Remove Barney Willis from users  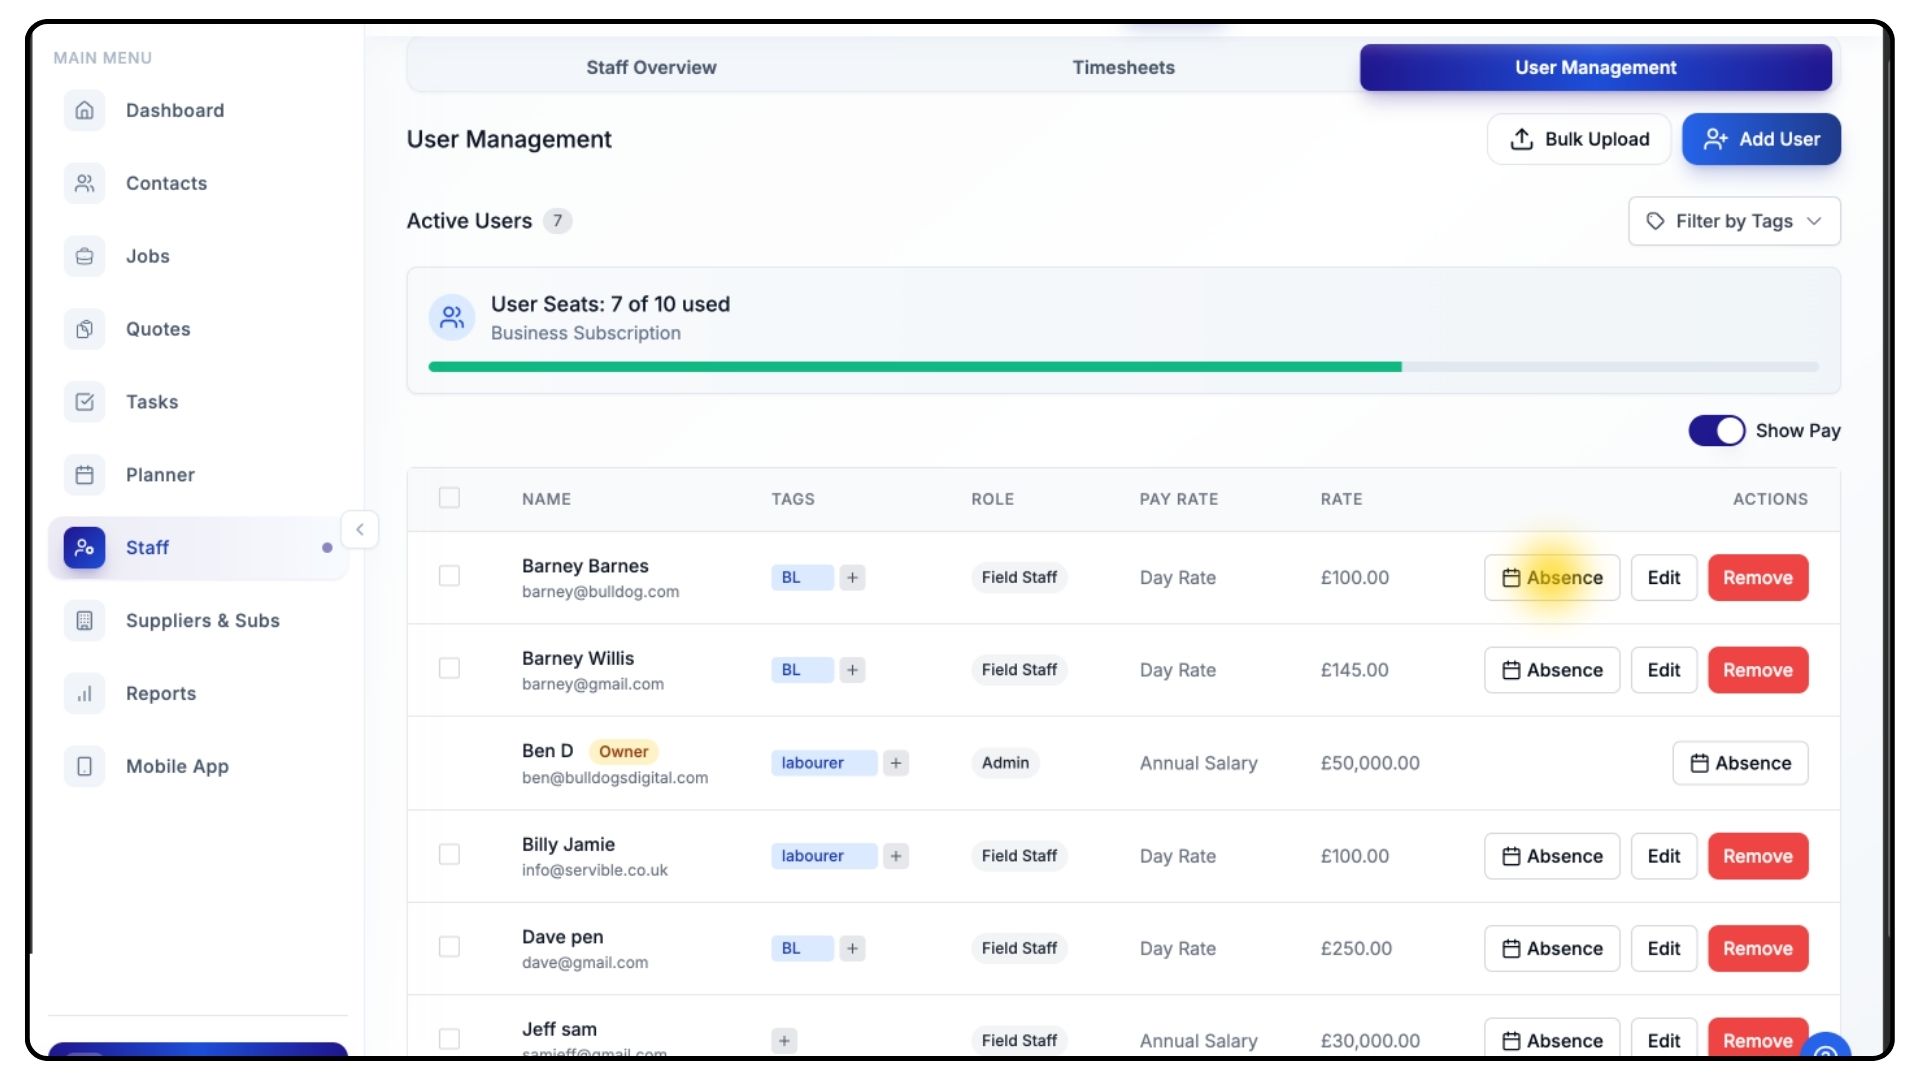[1757, 670]
